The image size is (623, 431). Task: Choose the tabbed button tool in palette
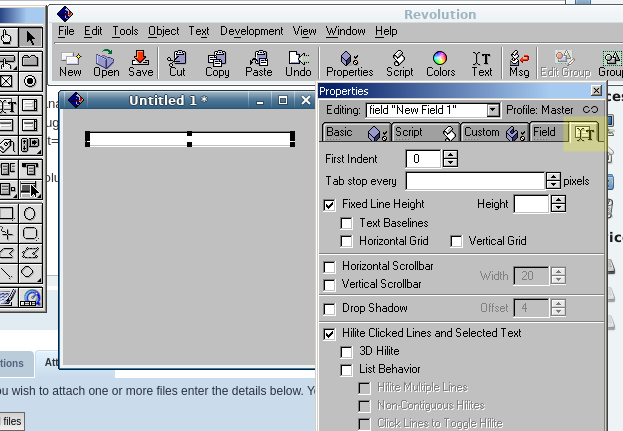point(30,61)
